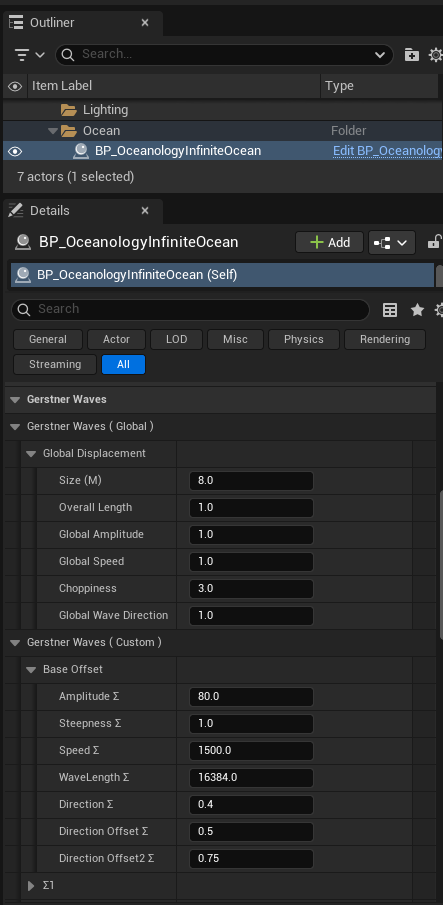Screen dimensions: 443x905
Task: Open the Edit BP_Oceanology blueprint link
Action: (388, 151)
